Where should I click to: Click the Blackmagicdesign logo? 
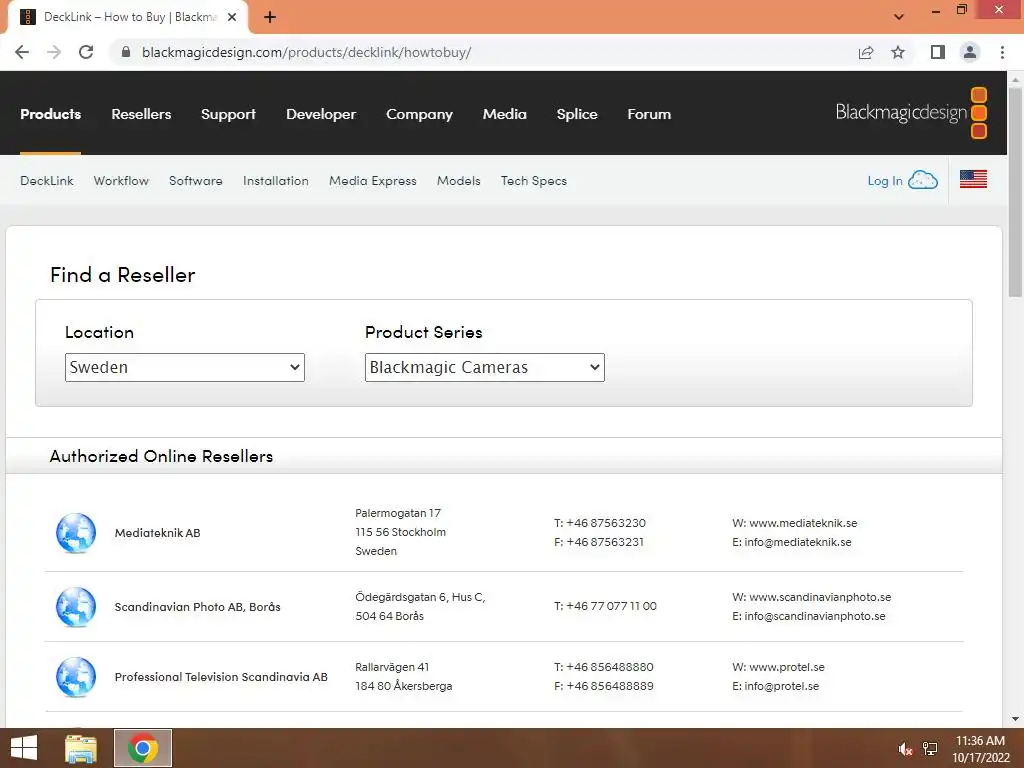(911, 113)
